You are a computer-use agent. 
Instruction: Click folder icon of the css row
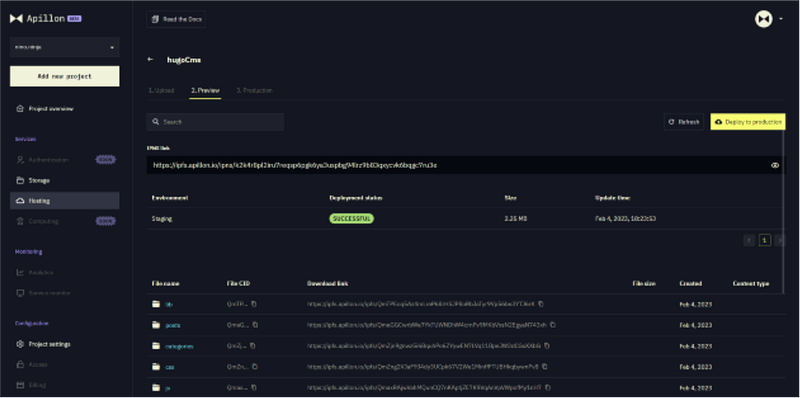(x=156, y=367)
